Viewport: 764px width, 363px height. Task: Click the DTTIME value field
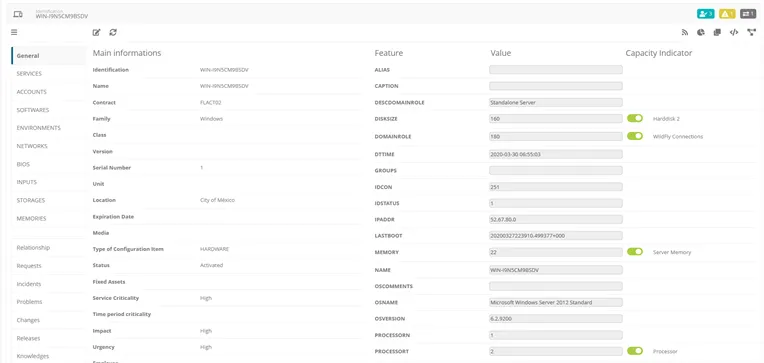555,154
